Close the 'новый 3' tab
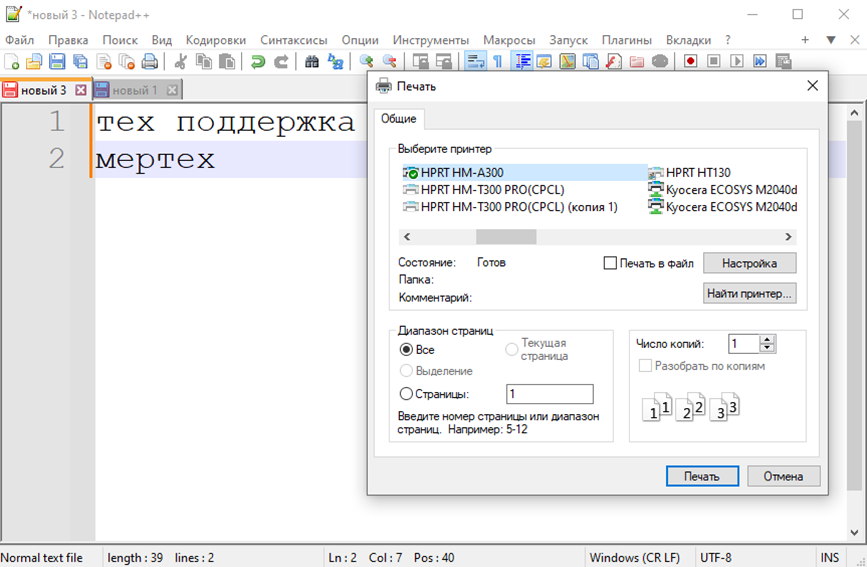867x567 pixels. pyautogui.click(x=81, y=90)
